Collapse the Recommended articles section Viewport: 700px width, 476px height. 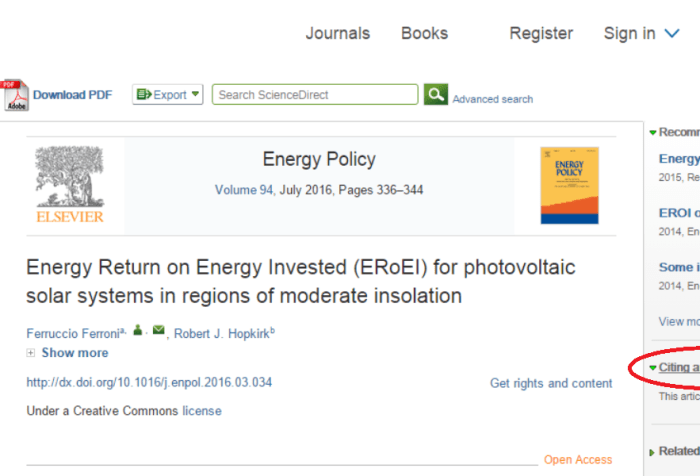(653, 132)
